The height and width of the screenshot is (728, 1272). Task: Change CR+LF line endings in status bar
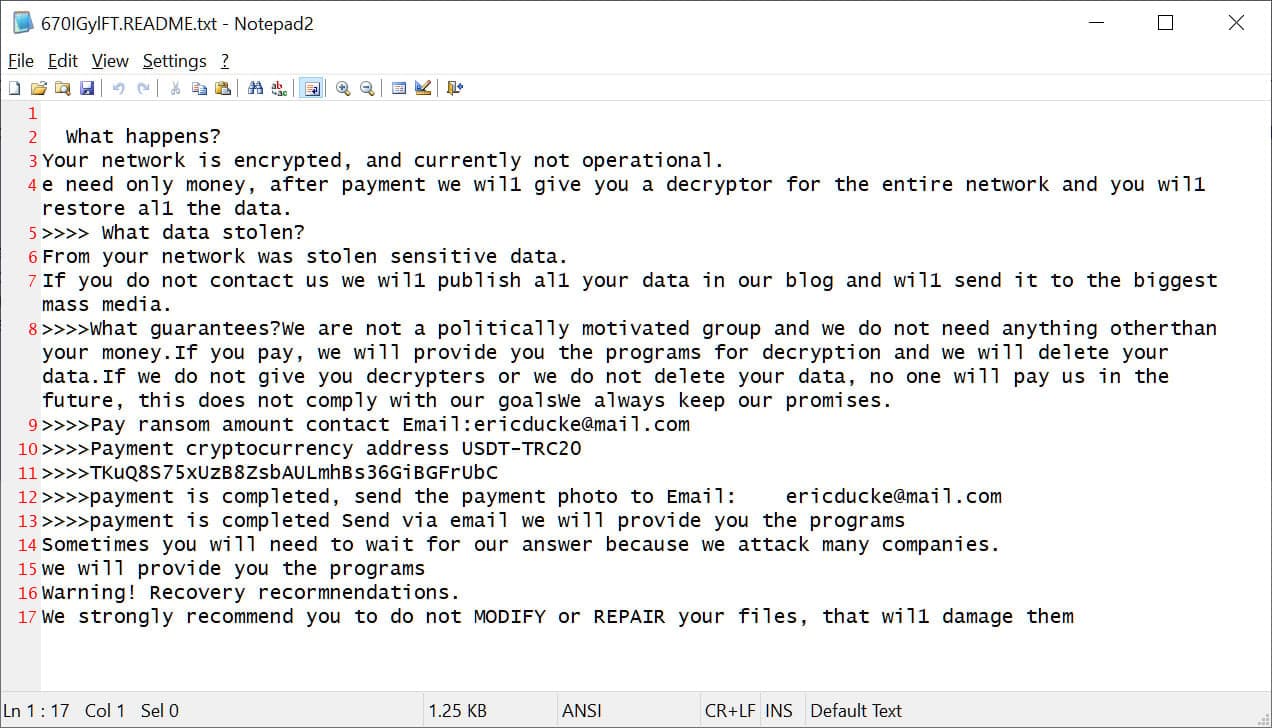[x=729, y=711]
